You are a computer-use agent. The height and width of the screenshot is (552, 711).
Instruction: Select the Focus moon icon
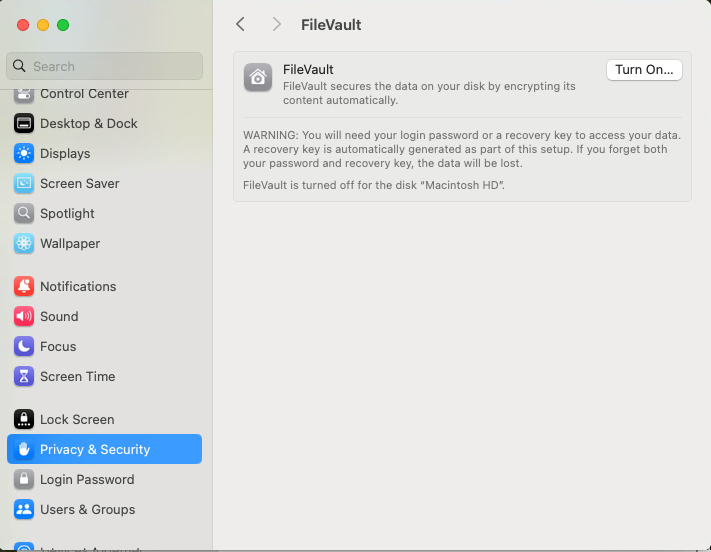[x=24, y=346]
